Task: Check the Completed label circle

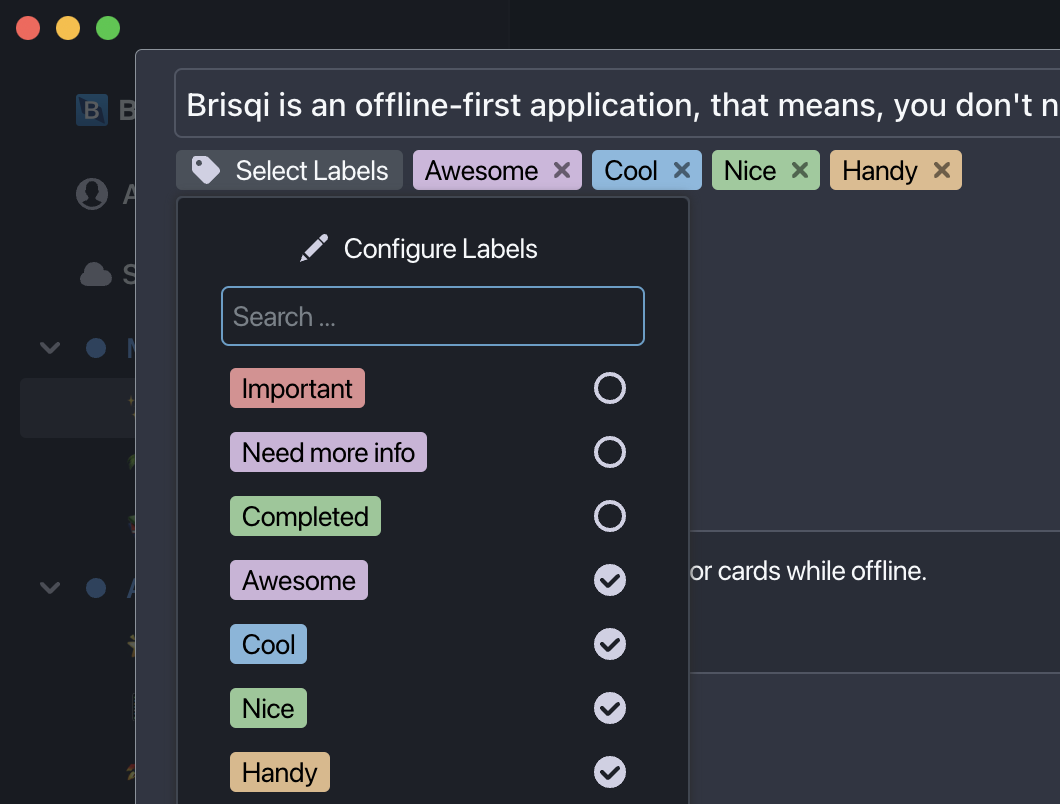Action: 610,516
